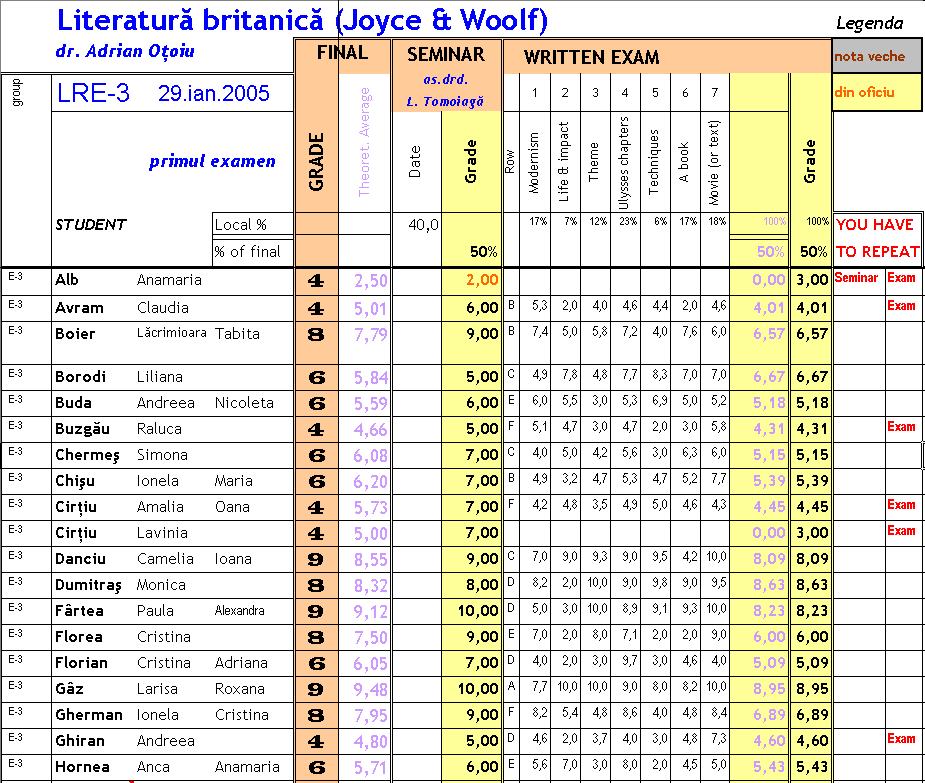
Task: Click the 'Theoret. Average' column header
Action: 364,142
